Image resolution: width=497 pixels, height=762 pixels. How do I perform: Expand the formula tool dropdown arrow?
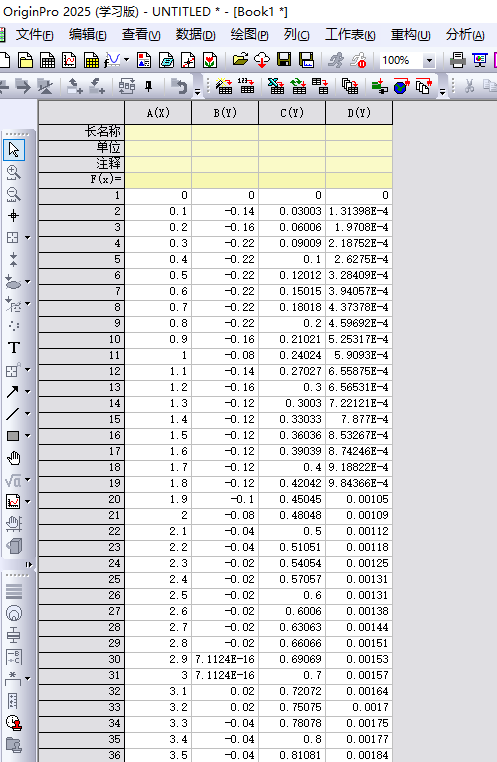point(27,480)
